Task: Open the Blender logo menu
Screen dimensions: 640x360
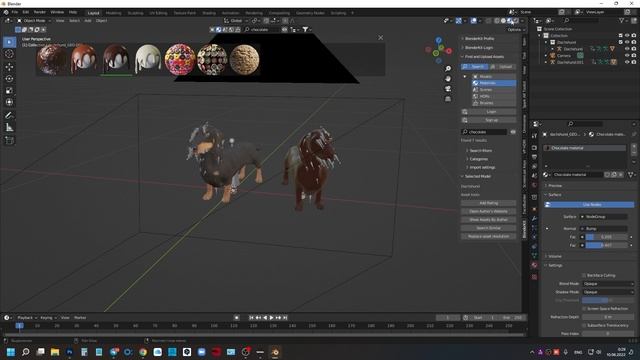Action: (x=6, y=13)
